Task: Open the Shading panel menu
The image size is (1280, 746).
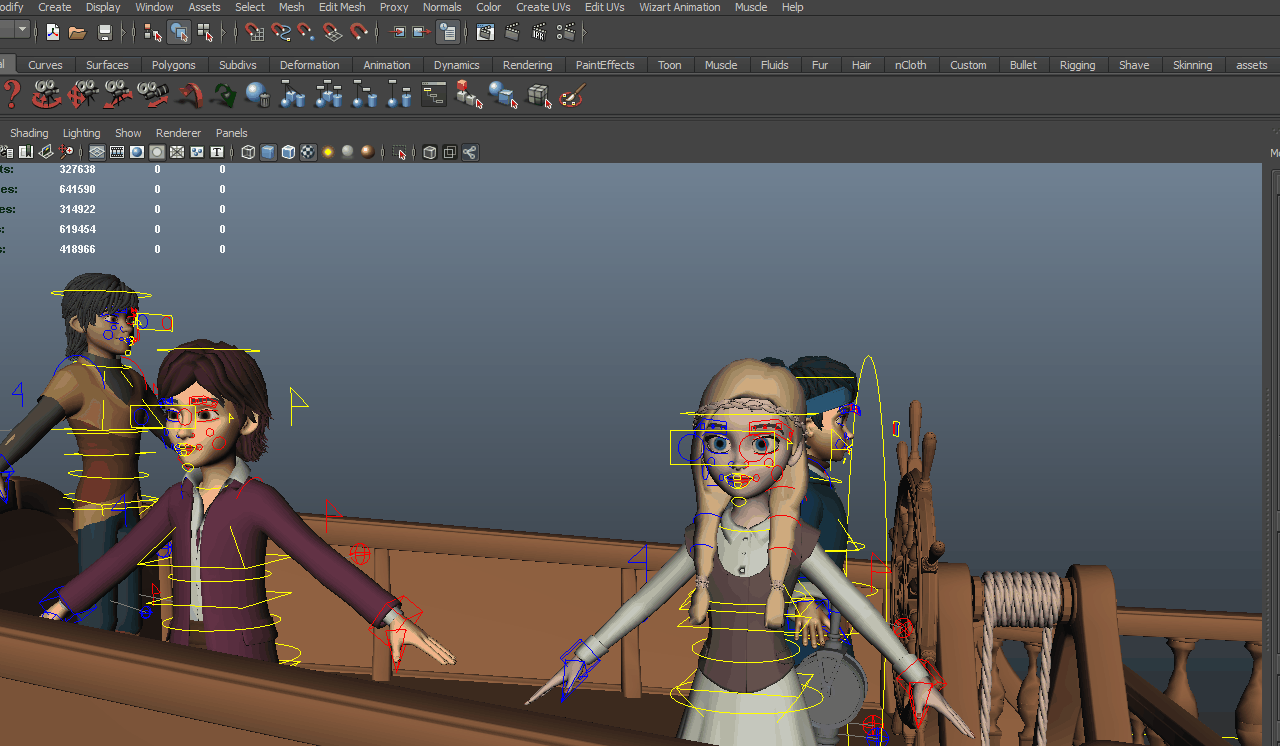Action: [29, 133]
